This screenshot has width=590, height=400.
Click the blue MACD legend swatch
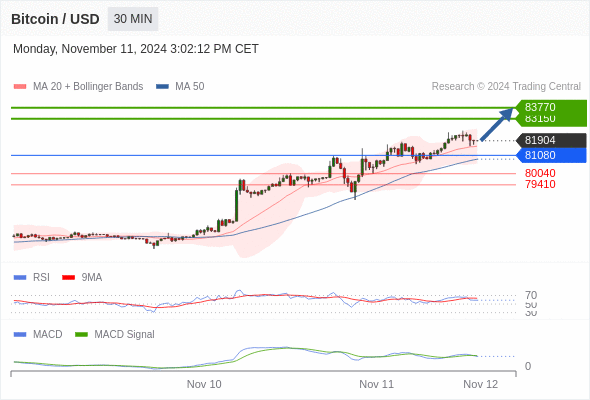[20, 335]
